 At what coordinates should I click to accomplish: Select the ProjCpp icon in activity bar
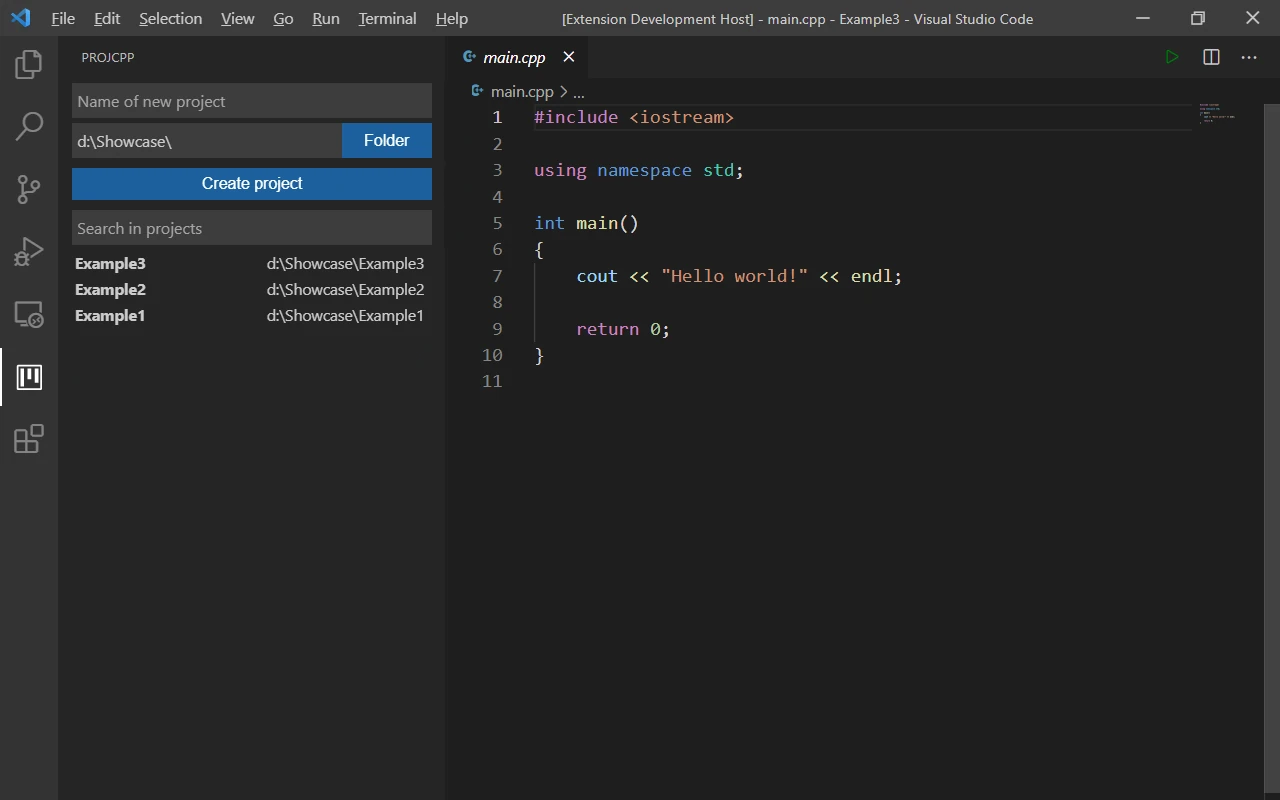(x=29, y=377)
